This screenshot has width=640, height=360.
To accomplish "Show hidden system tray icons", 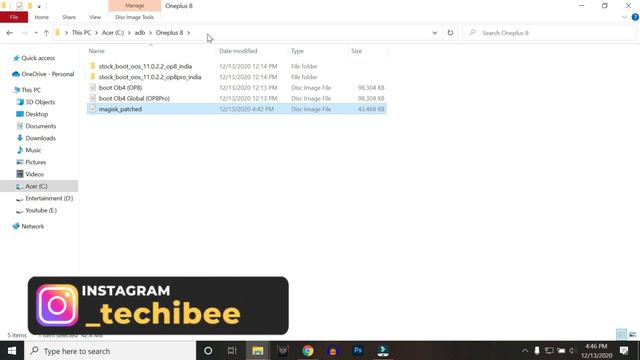I will tap(525, 351).
